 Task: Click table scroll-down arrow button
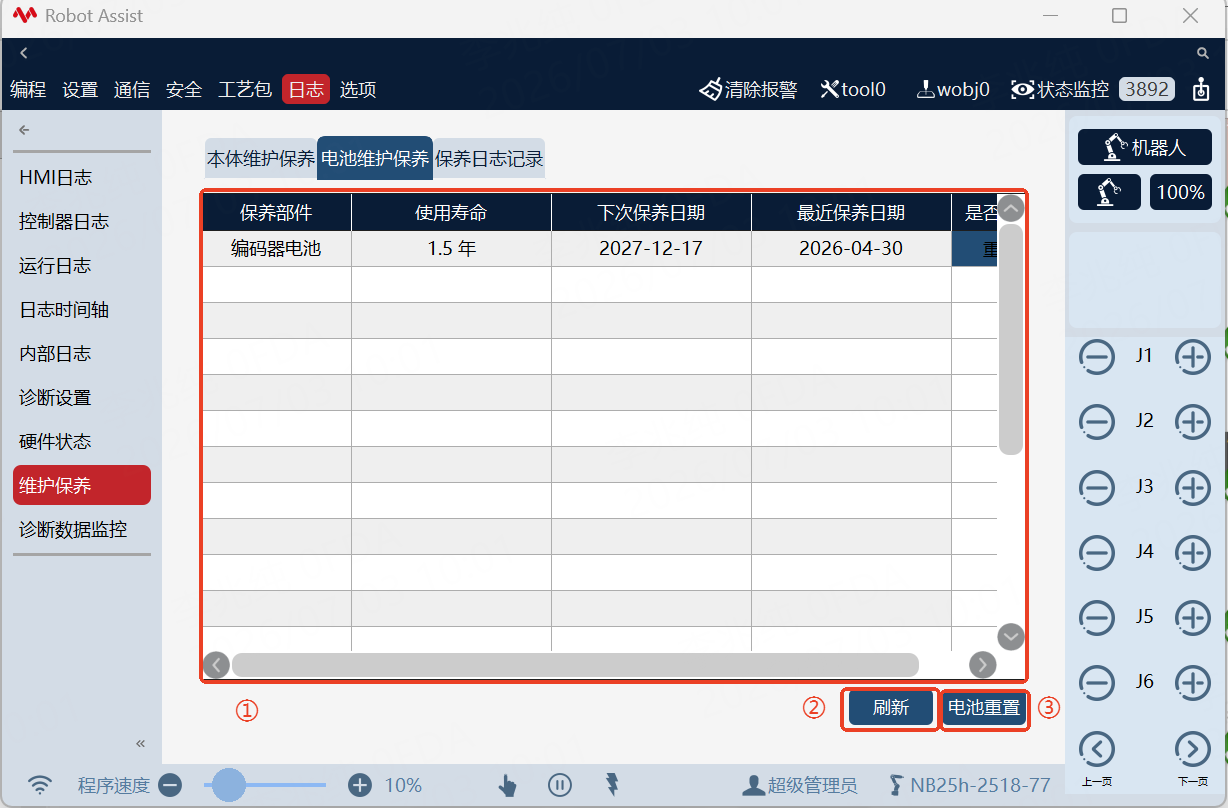pyautogui.click(x=1011, y=636)
